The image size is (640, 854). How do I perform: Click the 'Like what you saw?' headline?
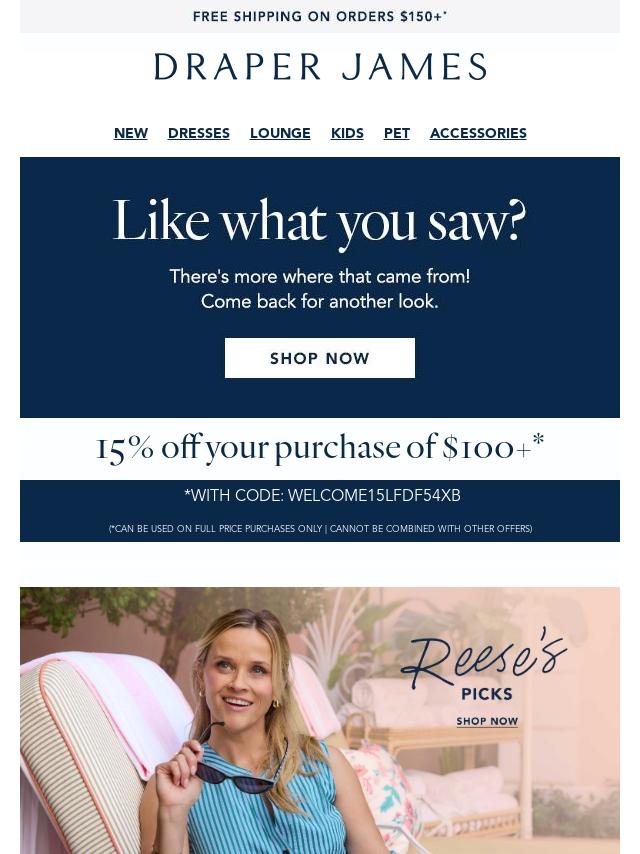[320, 222]
